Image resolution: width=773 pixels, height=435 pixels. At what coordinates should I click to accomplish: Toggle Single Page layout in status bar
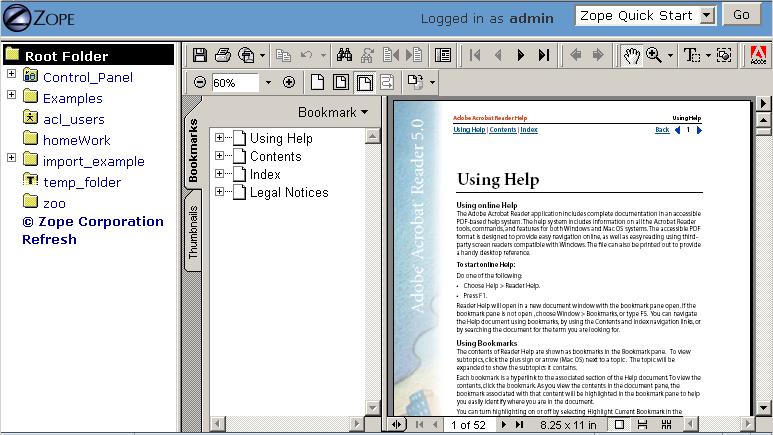[x=619, y=425]
